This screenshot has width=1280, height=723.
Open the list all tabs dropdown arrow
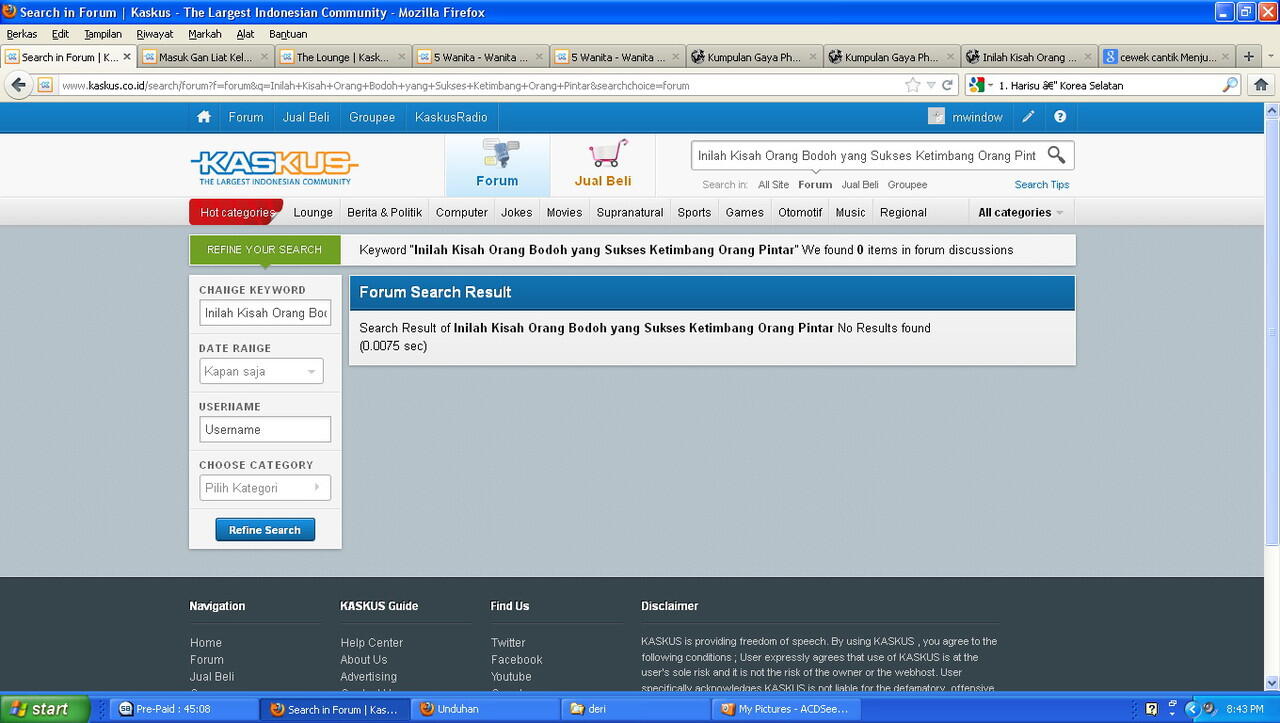click(1270, 57)
